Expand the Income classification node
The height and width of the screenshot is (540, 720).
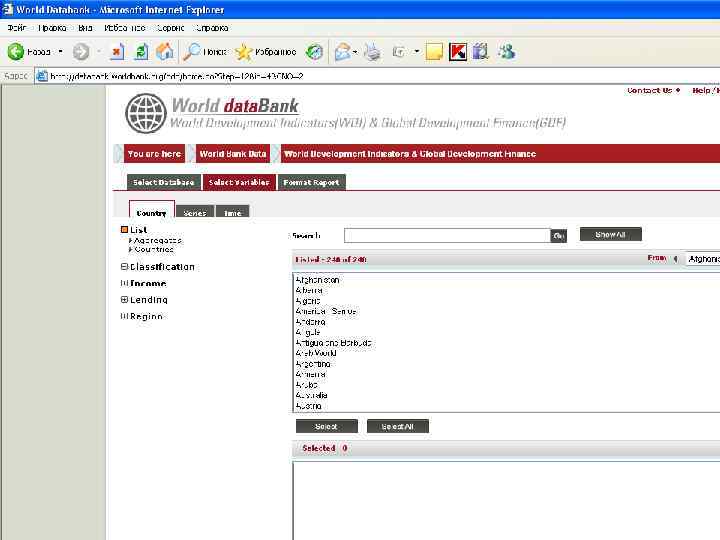[x=124, y=283]
